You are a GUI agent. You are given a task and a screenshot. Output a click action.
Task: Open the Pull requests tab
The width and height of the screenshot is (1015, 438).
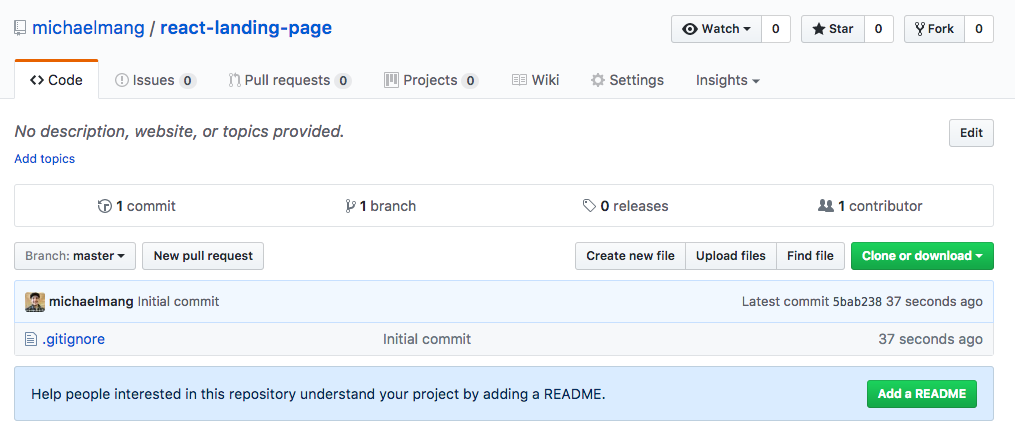tap(289, 80)
